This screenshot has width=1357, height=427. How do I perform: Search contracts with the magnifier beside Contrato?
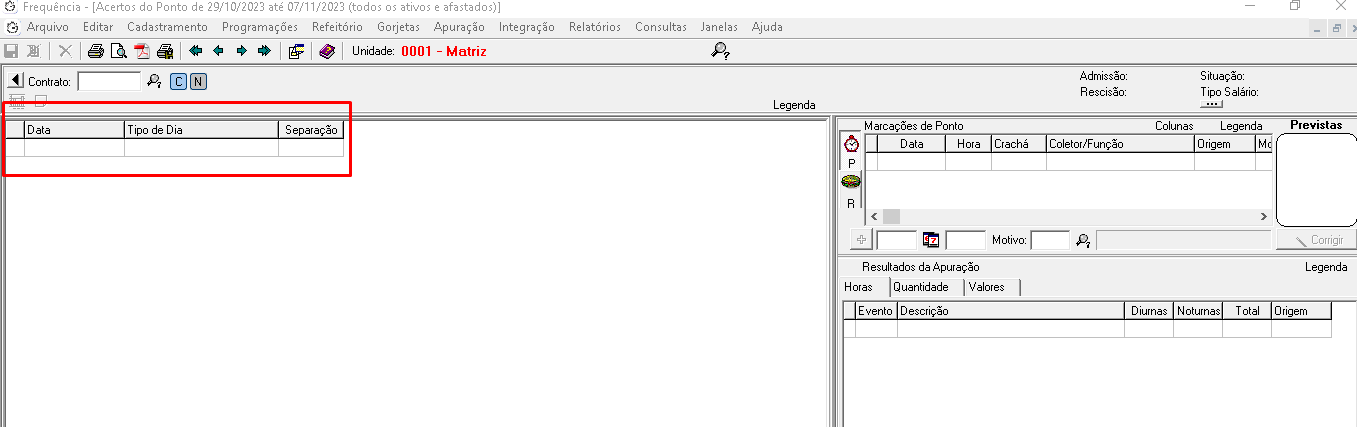(x=154, y=82)
